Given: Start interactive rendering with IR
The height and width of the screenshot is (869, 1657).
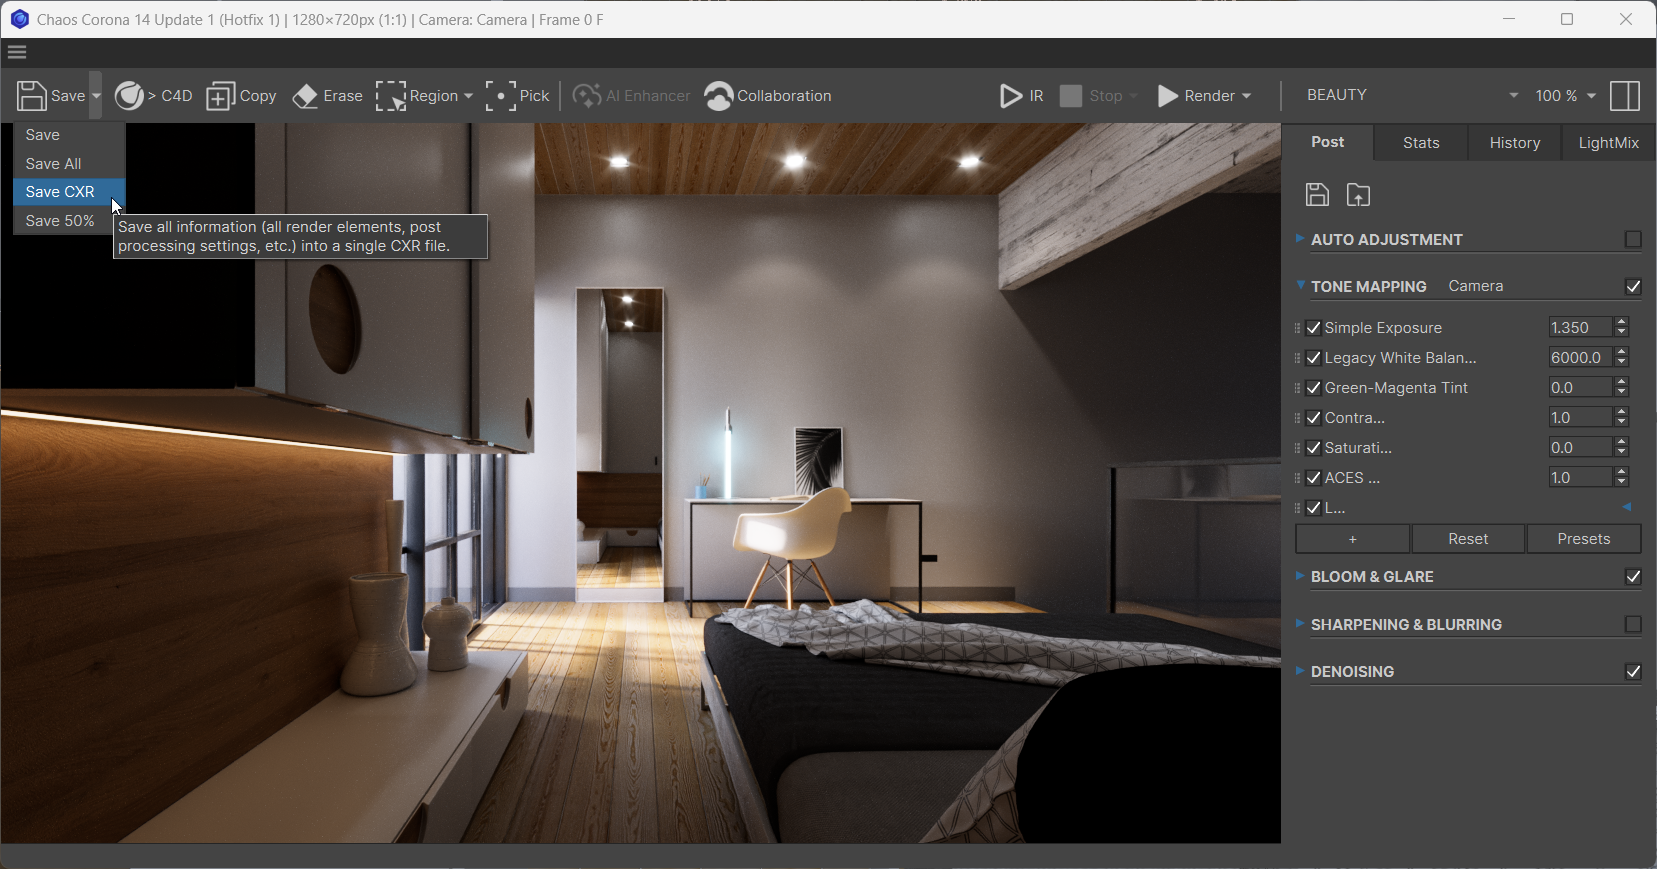Looking at the screenshot, I should (1021, 96).
